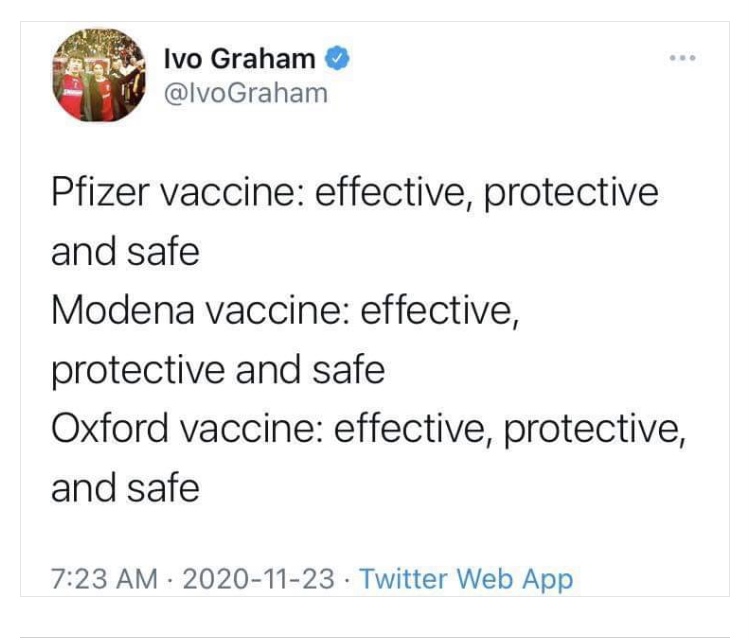Click the 'and safe' text below the Pfizer line
750x640 pixels.
(x=125, y=252)
